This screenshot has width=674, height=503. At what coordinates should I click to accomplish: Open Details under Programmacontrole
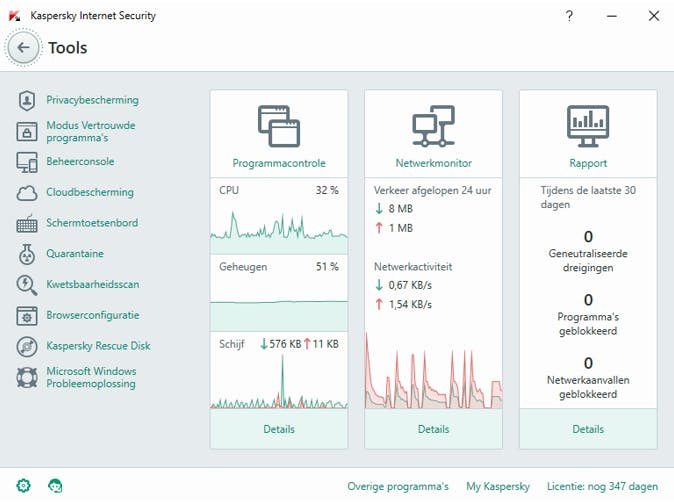(x=279, y=429)
